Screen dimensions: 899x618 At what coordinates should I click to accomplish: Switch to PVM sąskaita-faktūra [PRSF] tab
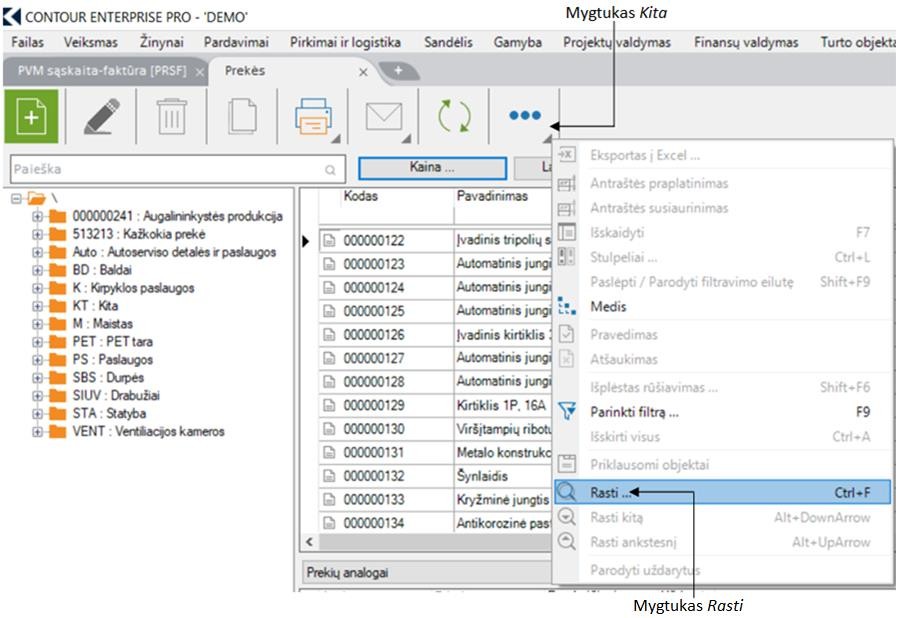point(102,71)
